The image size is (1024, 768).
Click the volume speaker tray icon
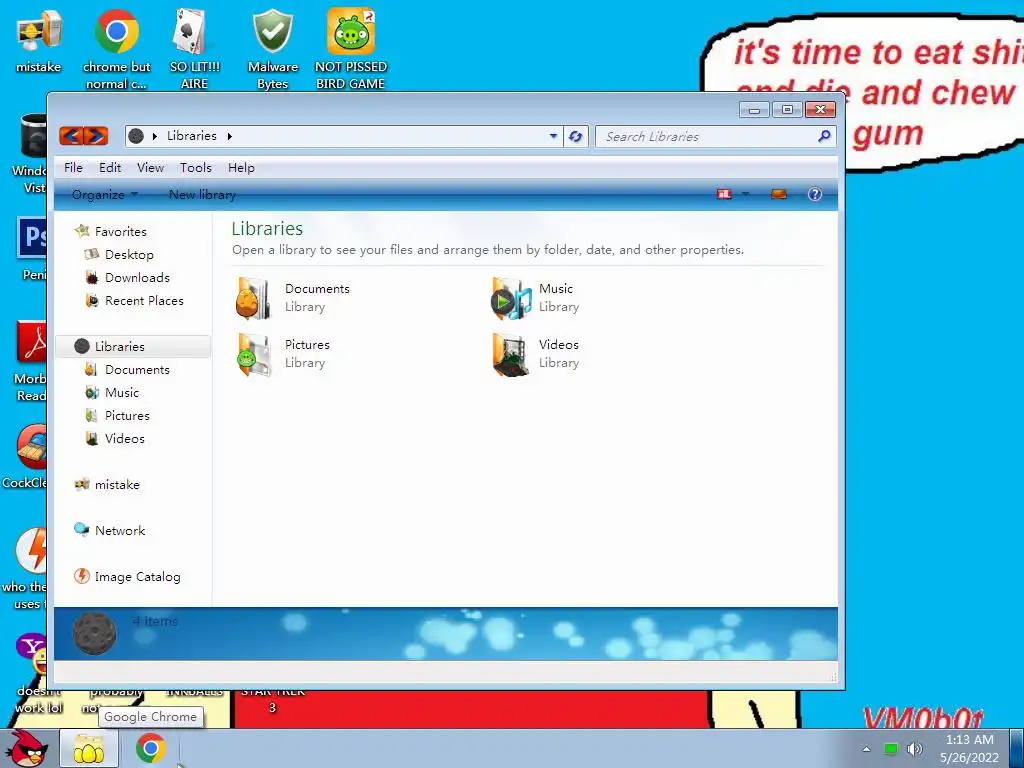pyautogui.click(x=915, y=748)
